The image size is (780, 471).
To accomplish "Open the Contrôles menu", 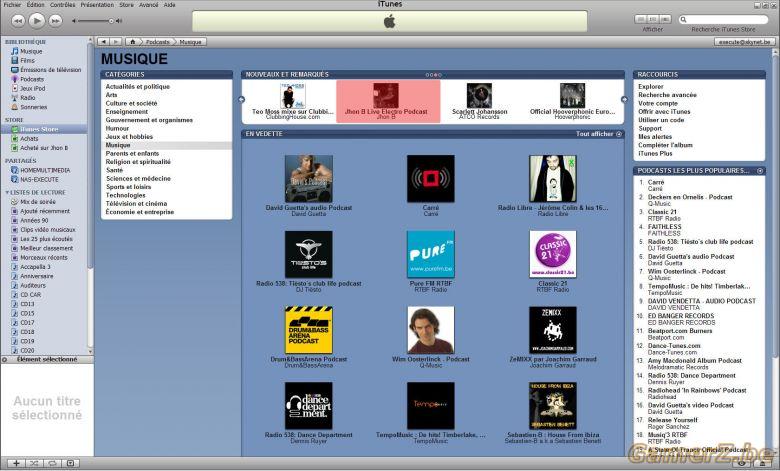I will [63, 4].
